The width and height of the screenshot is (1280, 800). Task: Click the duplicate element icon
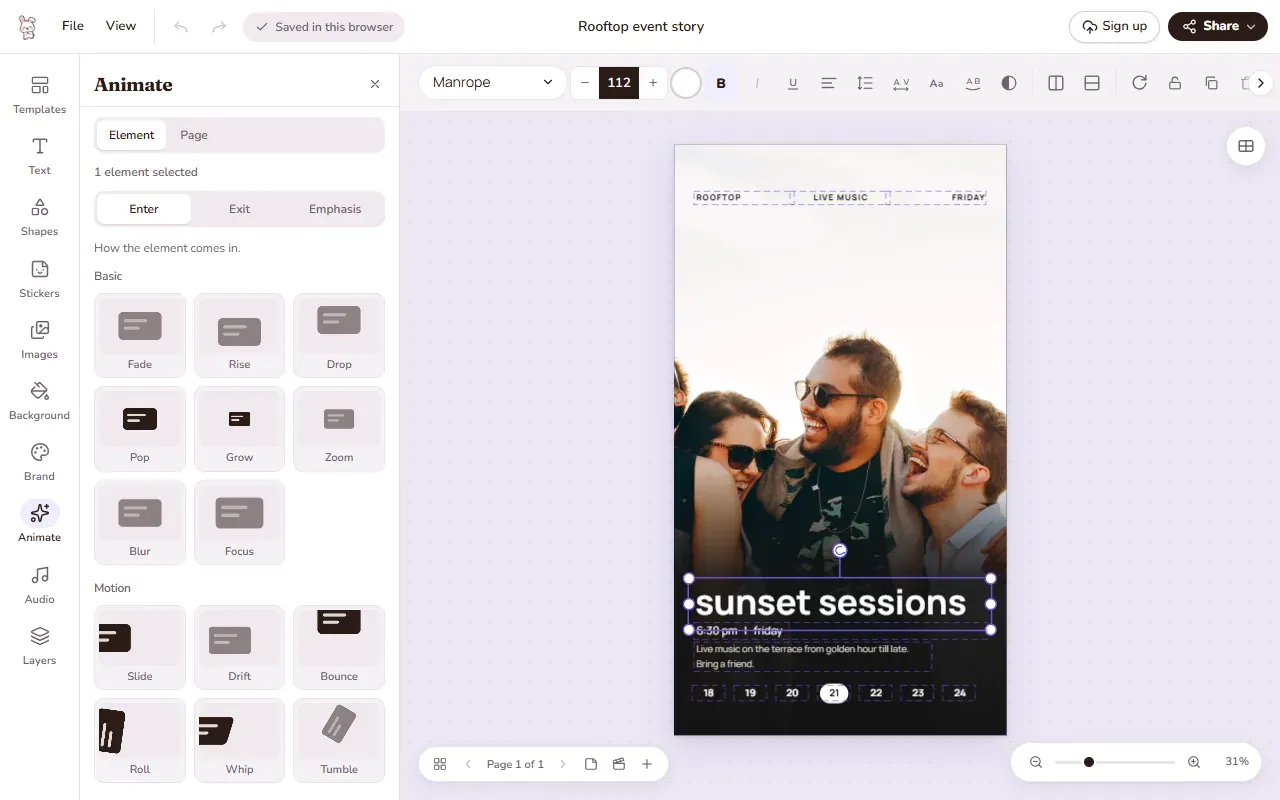coord(1211,83)
